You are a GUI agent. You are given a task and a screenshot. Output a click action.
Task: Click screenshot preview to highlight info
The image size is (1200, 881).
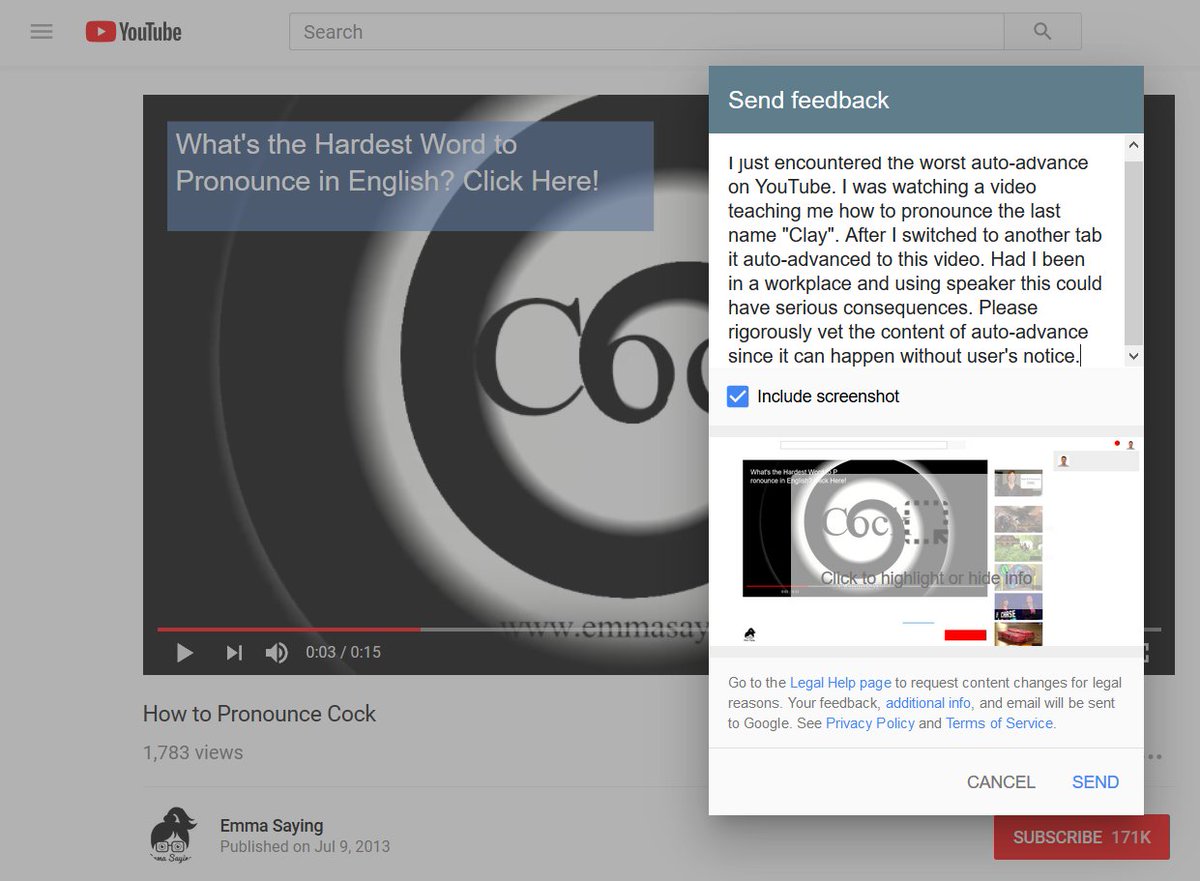925,542
